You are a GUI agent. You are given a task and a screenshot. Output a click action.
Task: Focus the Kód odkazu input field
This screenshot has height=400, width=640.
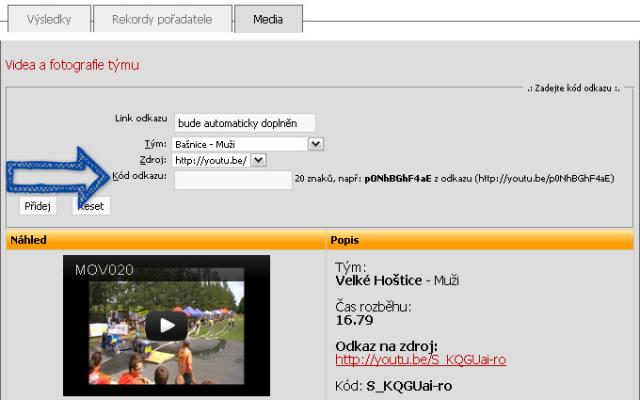[x=233, y=180]
